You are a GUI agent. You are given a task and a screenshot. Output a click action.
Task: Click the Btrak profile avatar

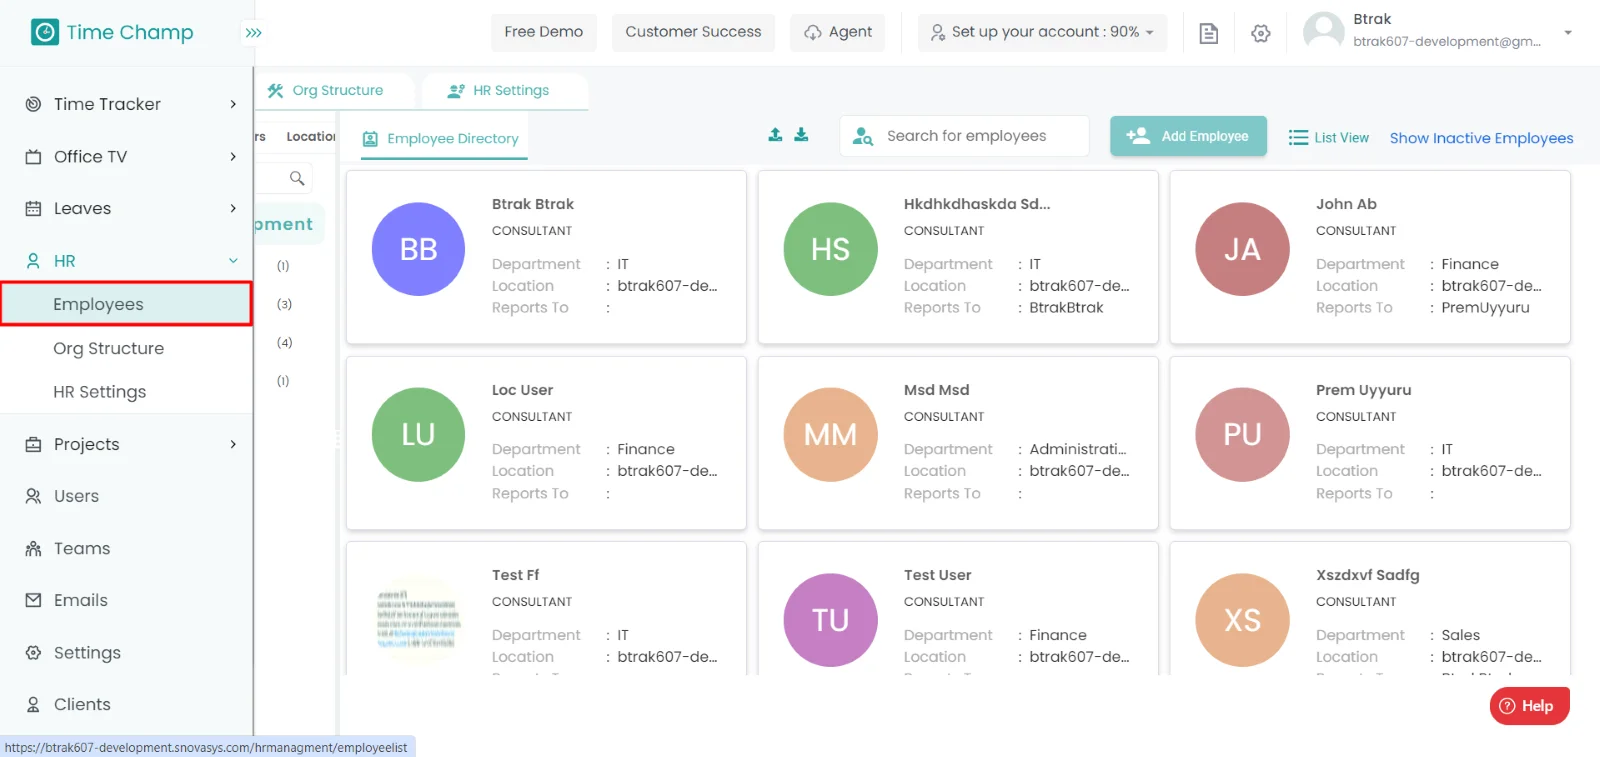(1323, 31)
